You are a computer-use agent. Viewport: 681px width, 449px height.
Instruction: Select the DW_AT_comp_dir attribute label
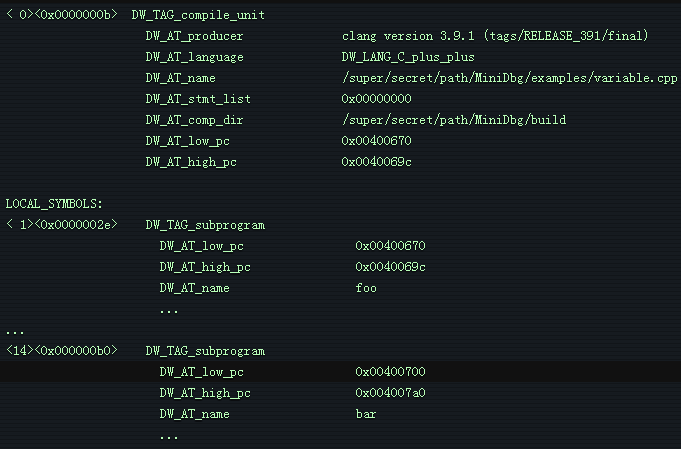194,120
